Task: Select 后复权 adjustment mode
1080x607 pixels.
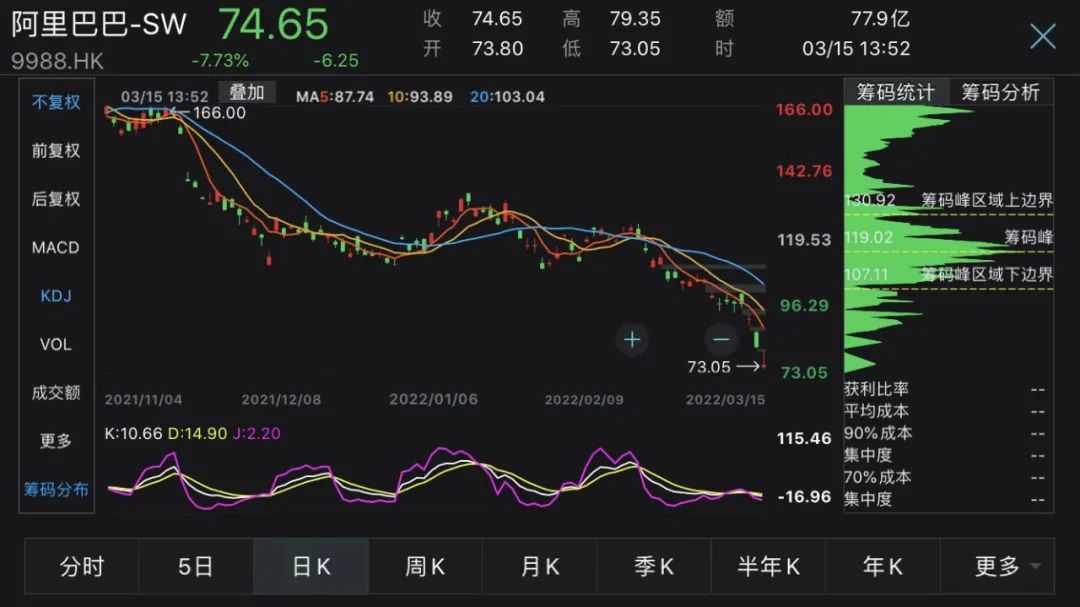Action: click(x=56, y=199)
